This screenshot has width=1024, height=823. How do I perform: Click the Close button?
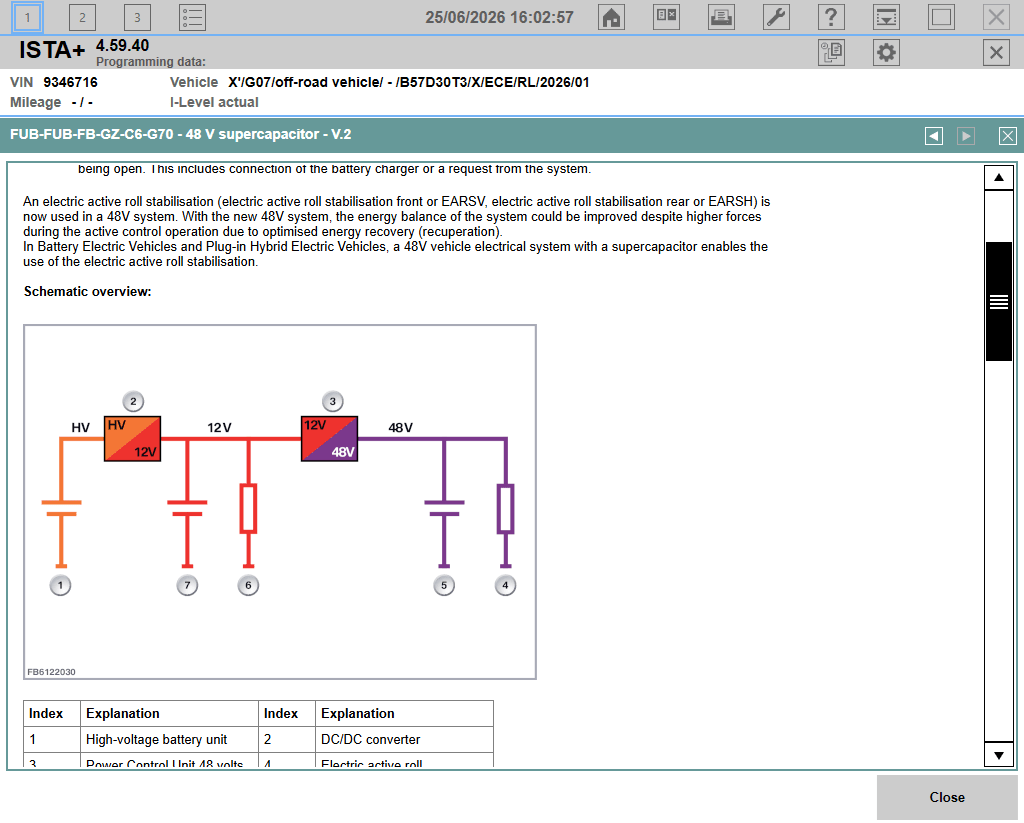coord(947,798)
